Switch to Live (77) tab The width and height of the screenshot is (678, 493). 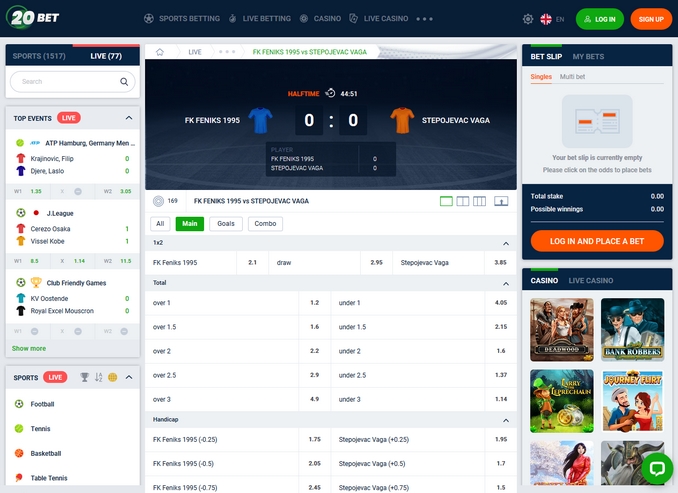106,56
